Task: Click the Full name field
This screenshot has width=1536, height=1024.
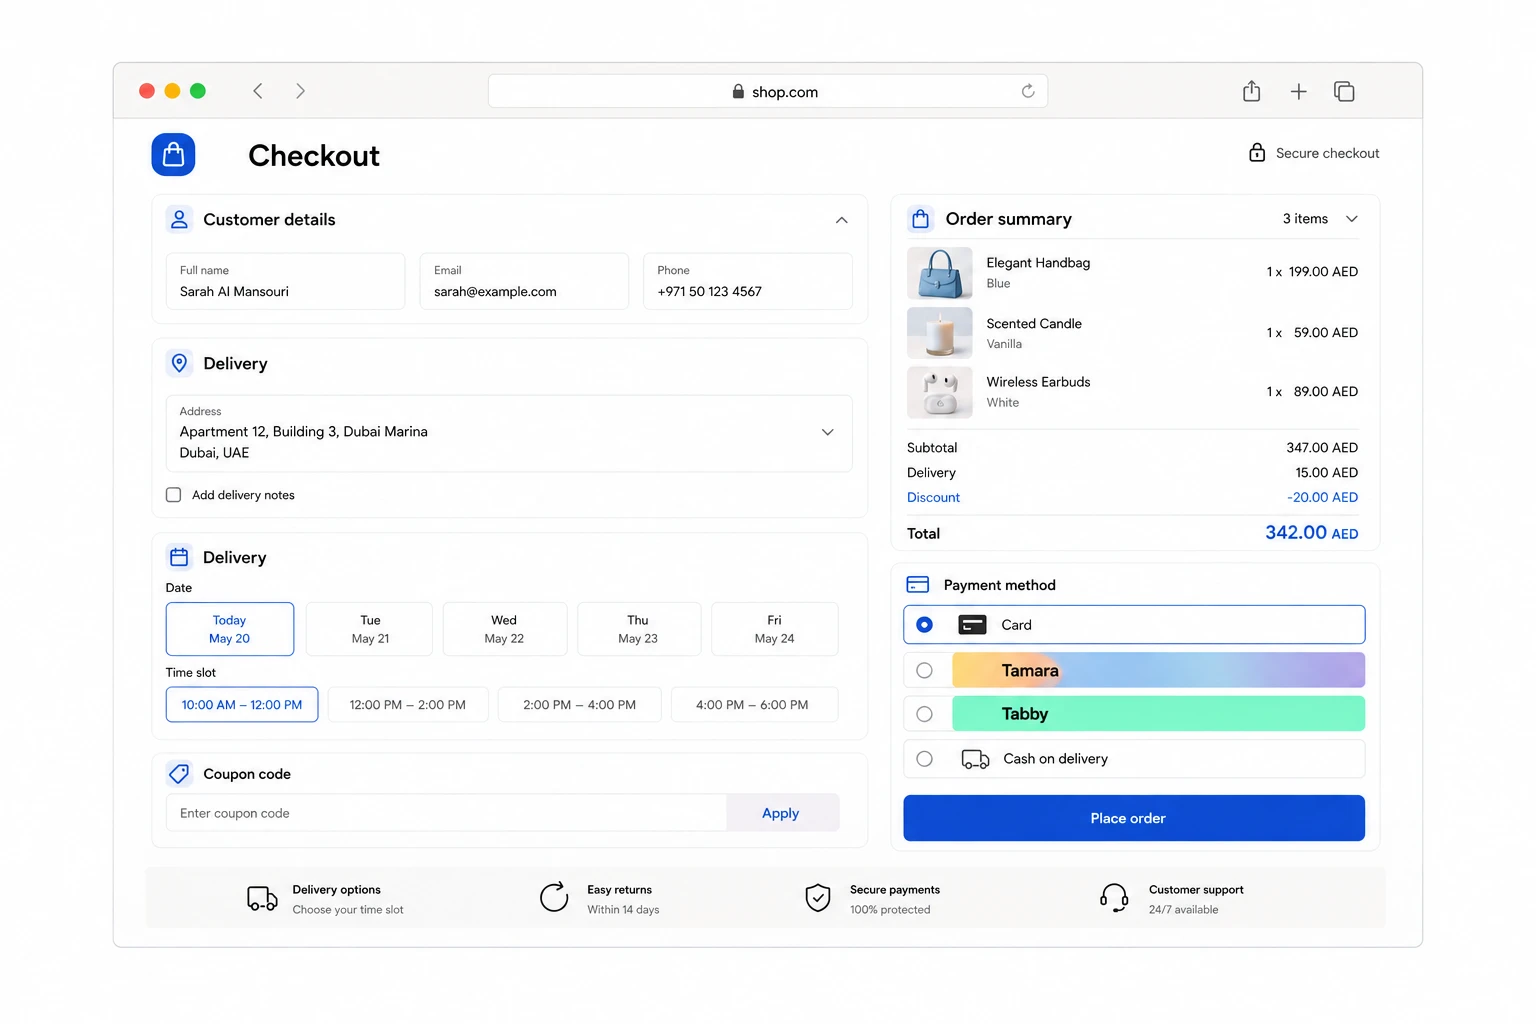Action: tap(286, 281)
